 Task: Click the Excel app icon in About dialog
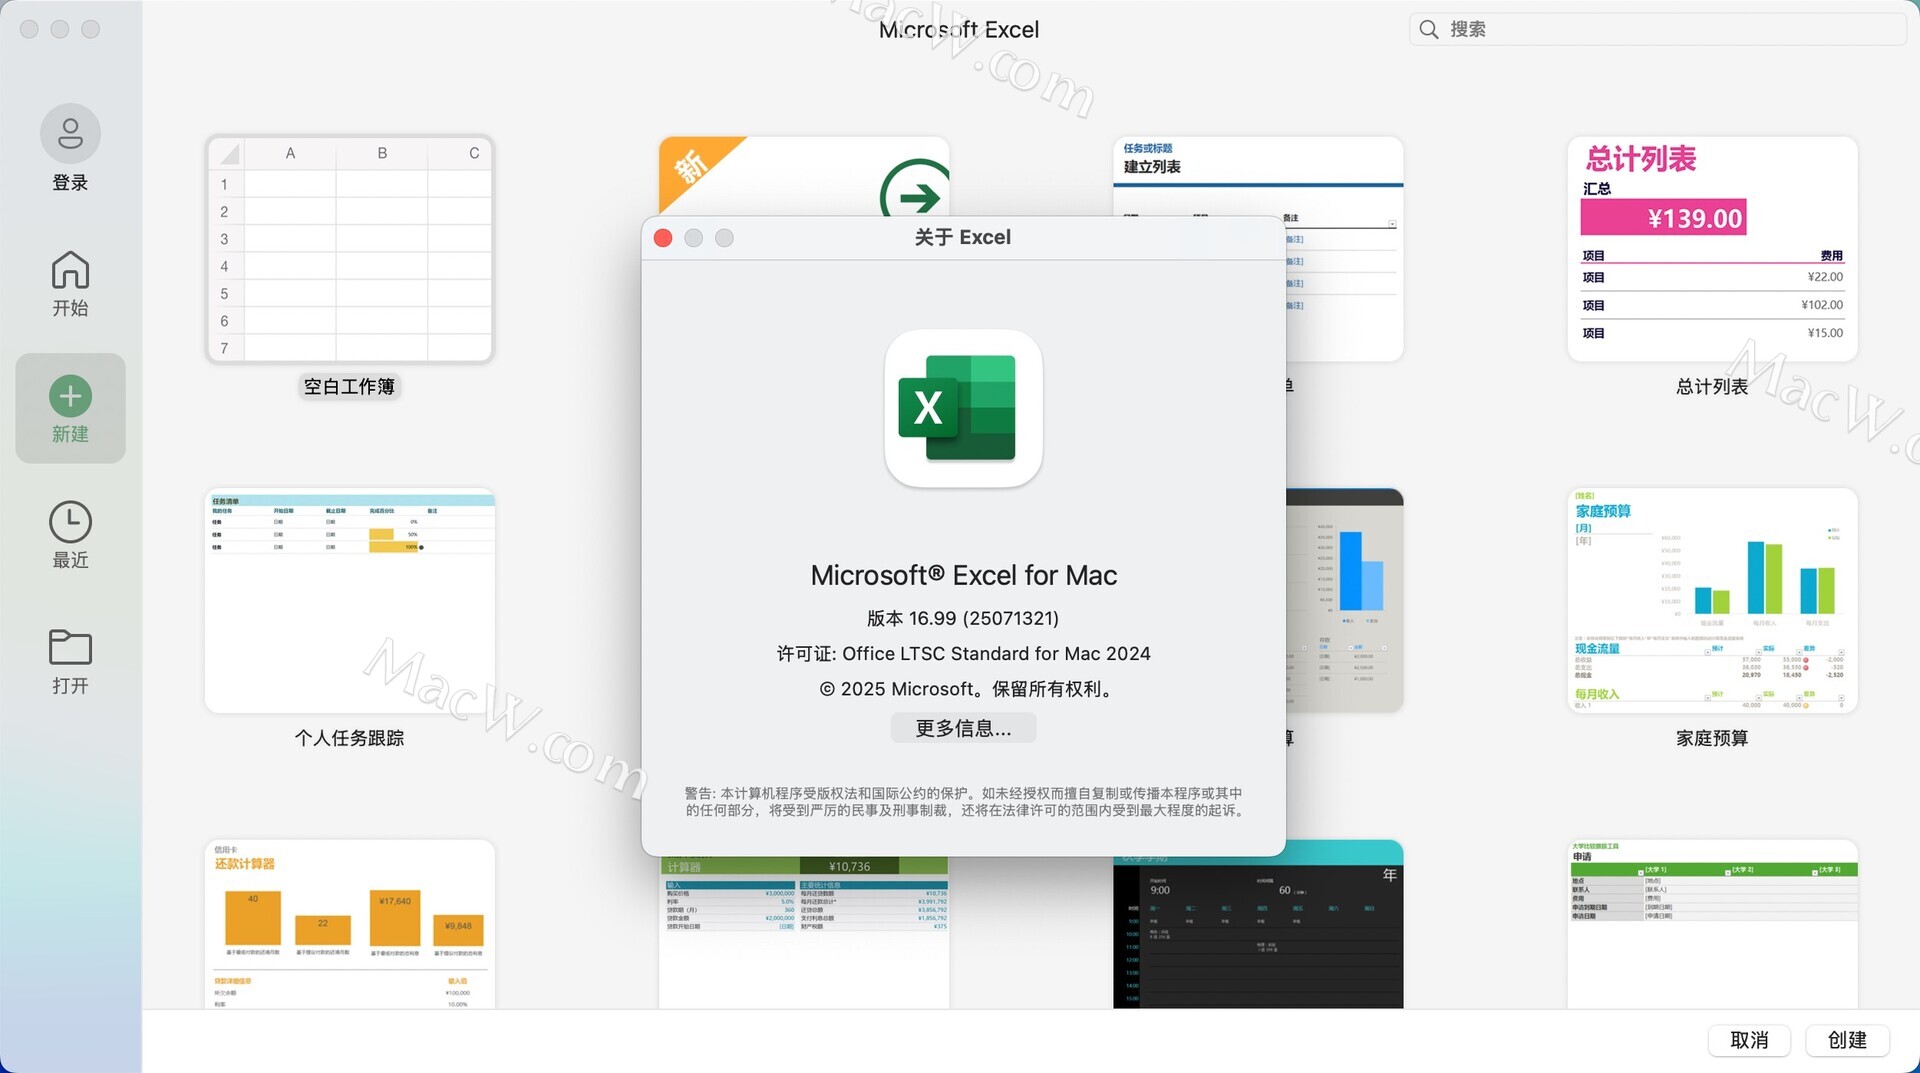(x=963, y=408)
